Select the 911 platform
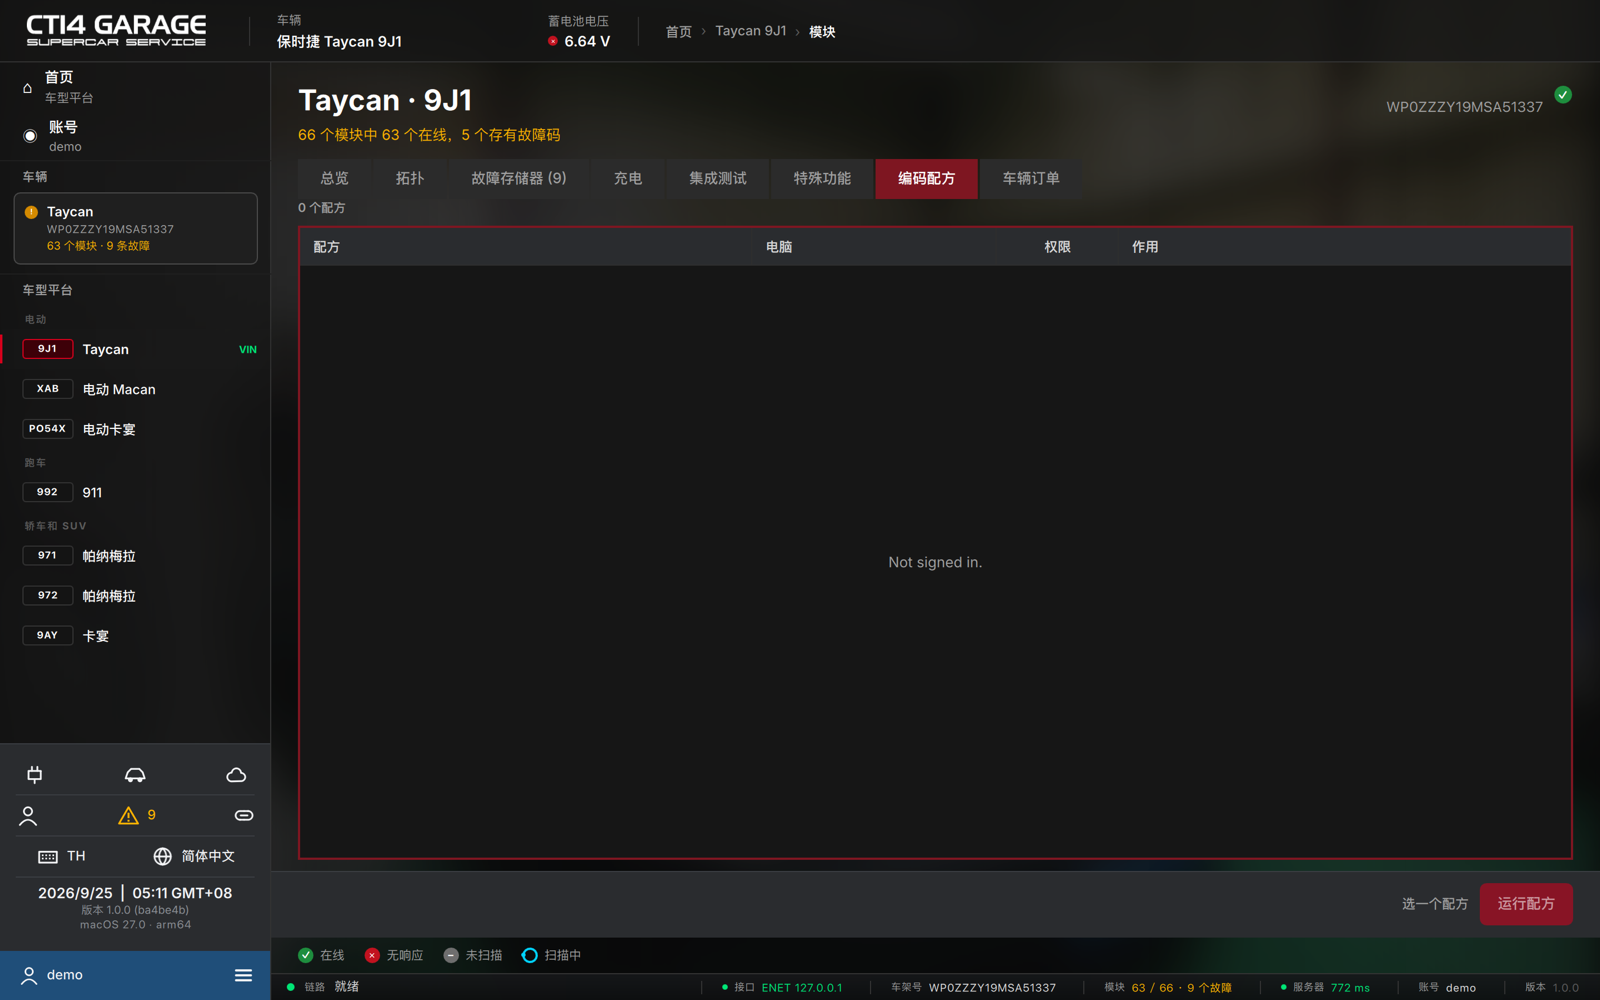Screen dimensions: 1600x1000 135,492
